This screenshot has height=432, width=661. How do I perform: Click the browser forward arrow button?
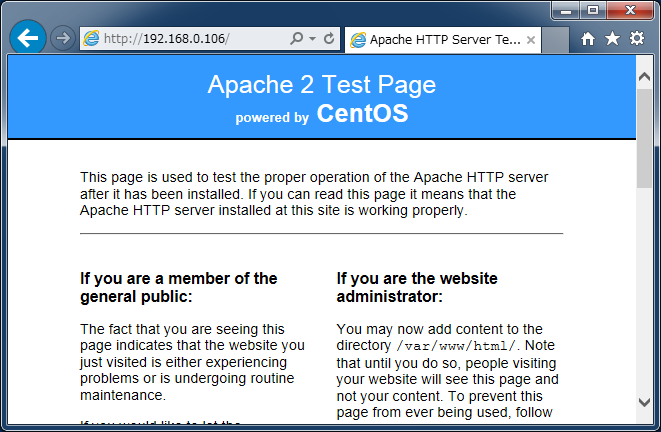tap(63, 38)
